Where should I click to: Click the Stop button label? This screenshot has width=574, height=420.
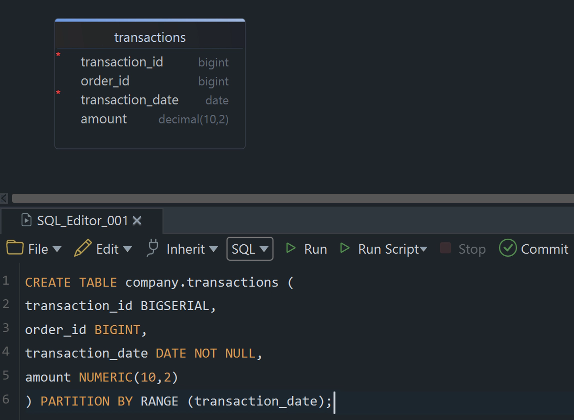point(472,250)
